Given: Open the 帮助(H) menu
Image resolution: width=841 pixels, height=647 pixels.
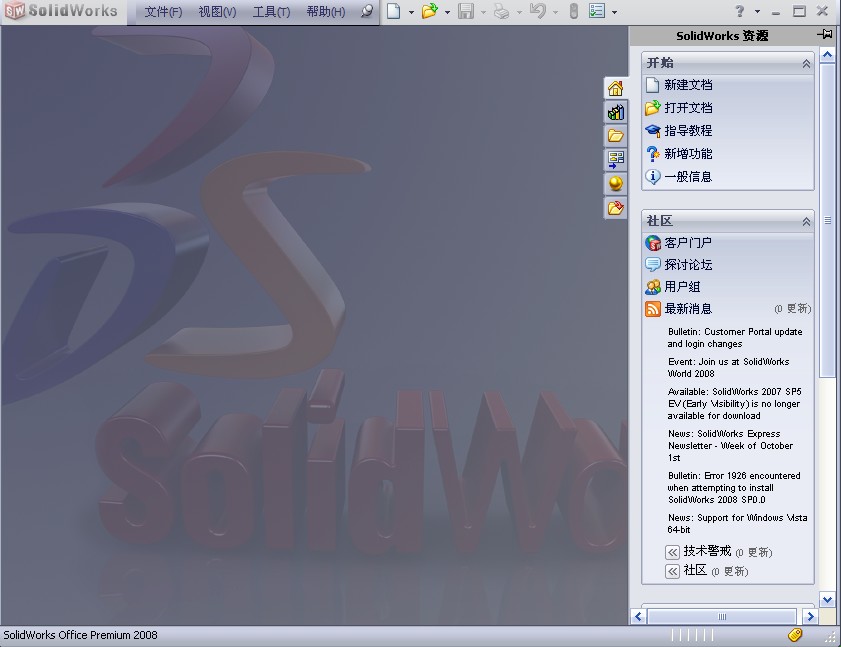Looking at the screenshot, I should click(x=326, y=11).
